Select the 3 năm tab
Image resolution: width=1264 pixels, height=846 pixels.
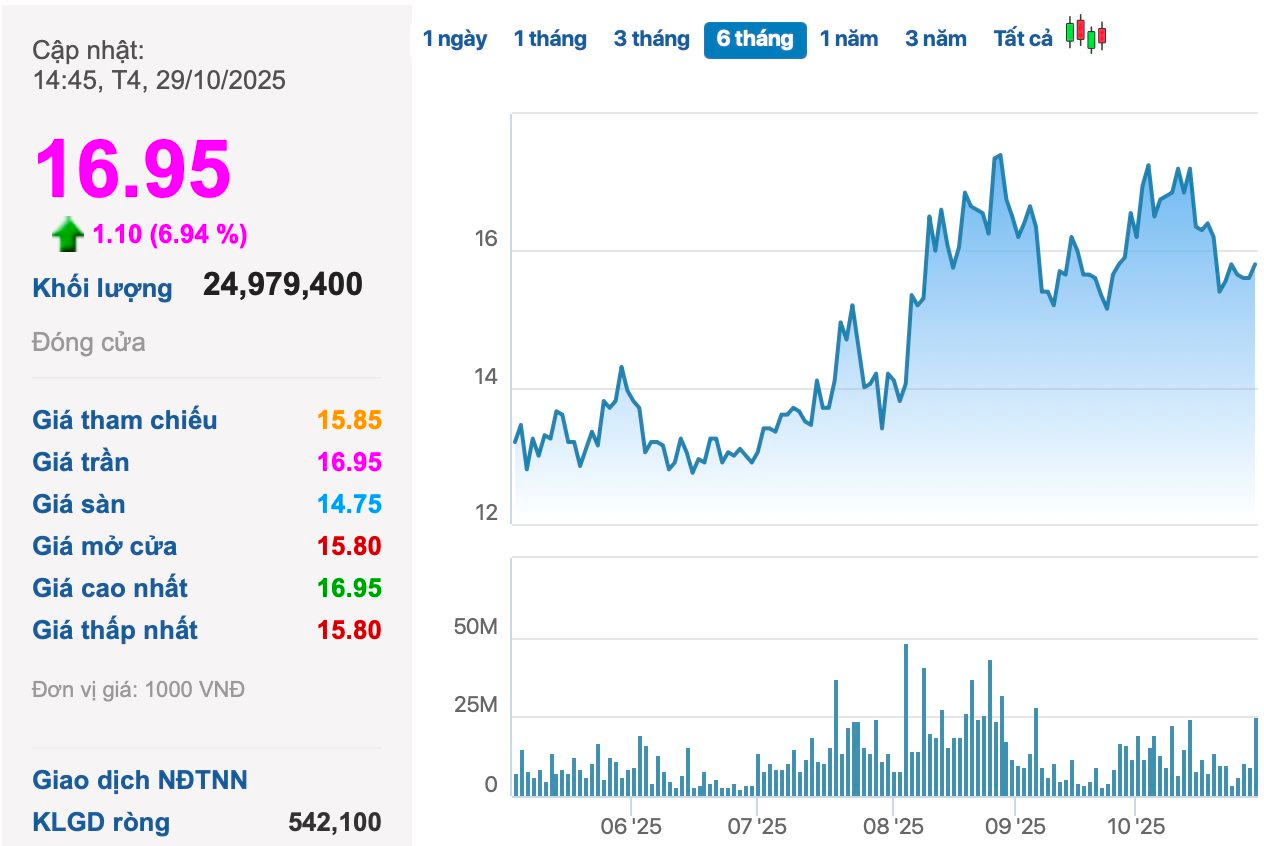936,39
